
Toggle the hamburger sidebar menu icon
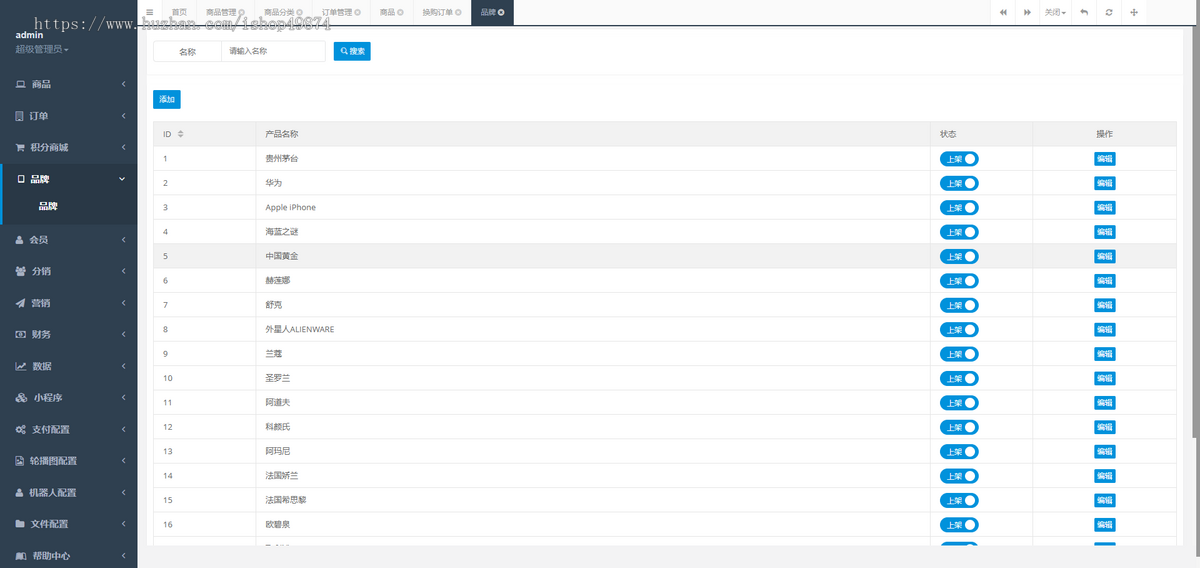[x=150, y=12]
